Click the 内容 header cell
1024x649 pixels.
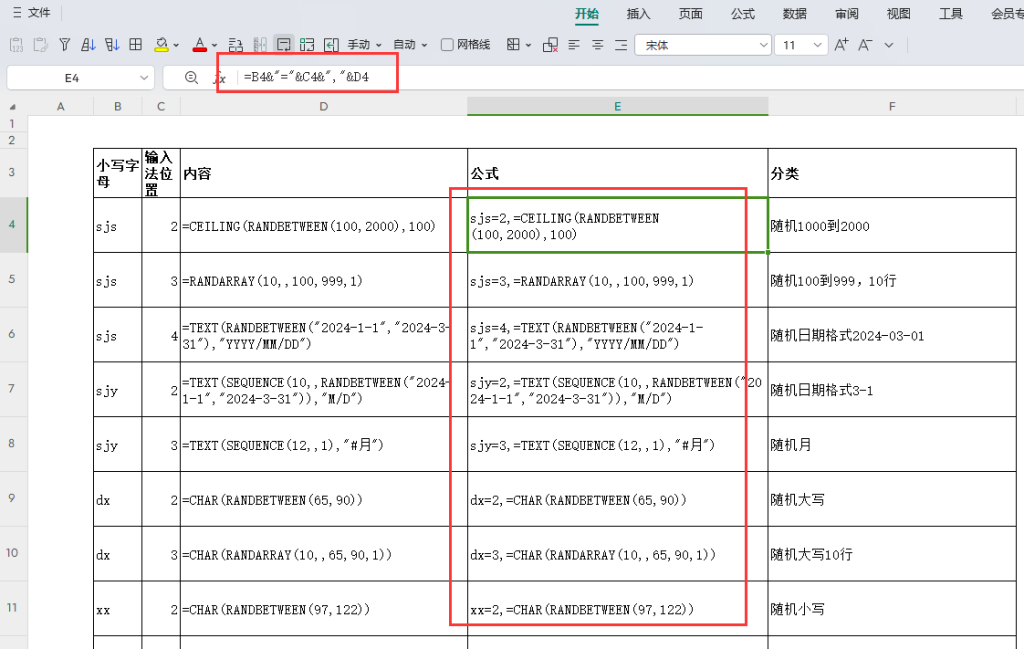pos(324,173)
